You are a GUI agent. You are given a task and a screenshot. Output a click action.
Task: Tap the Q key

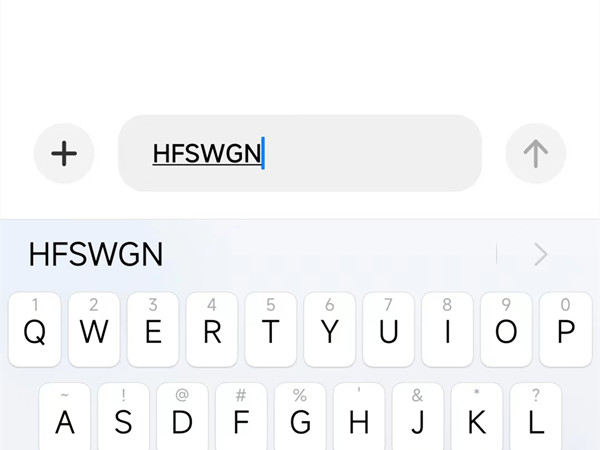pyautogui.click(x=35, y=329)
